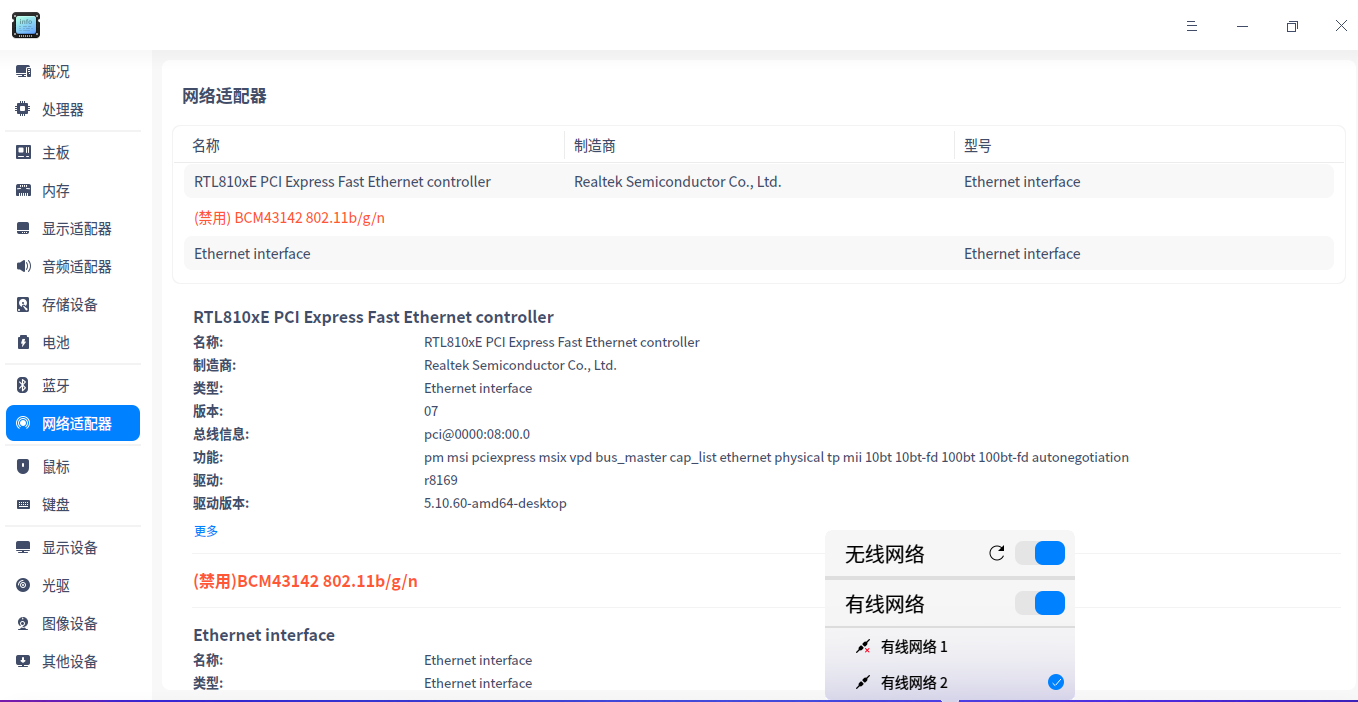Click the red (禁用)BCM43142 802.11b/g/n heading
1358x702 pixels.
(x=305, y=581)
